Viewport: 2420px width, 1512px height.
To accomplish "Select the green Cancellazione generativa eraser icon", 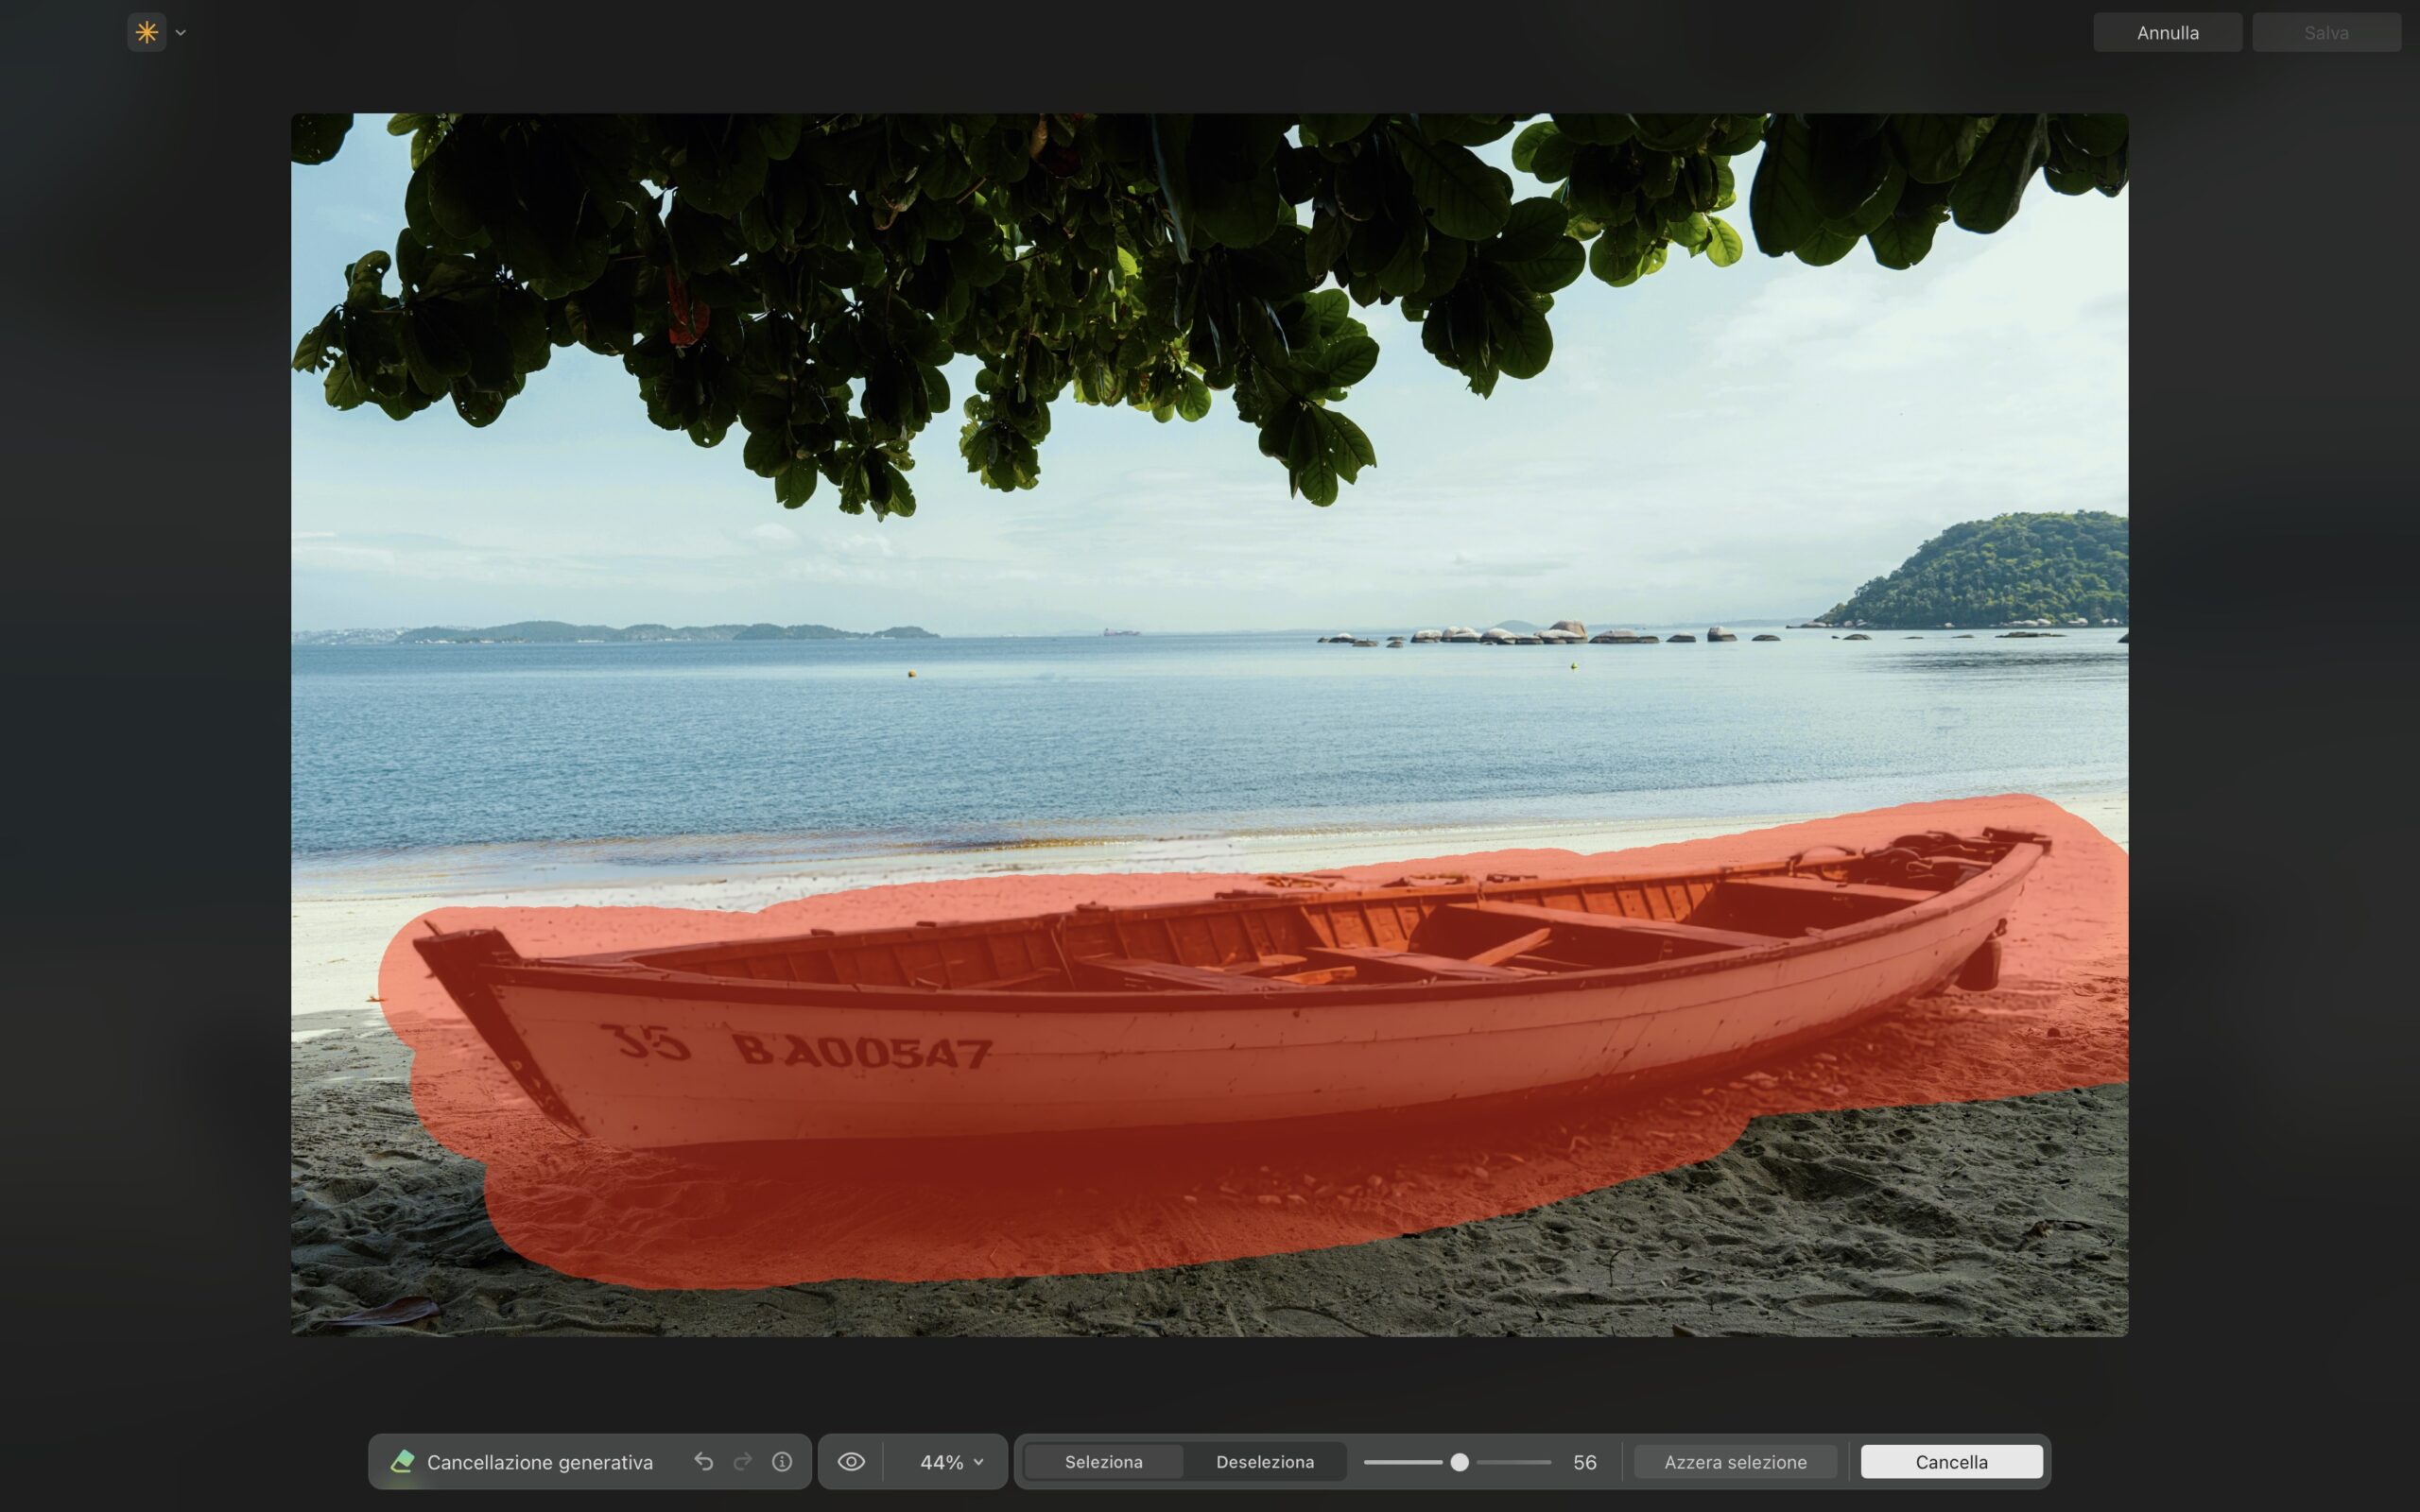I will pos(404,1461).
